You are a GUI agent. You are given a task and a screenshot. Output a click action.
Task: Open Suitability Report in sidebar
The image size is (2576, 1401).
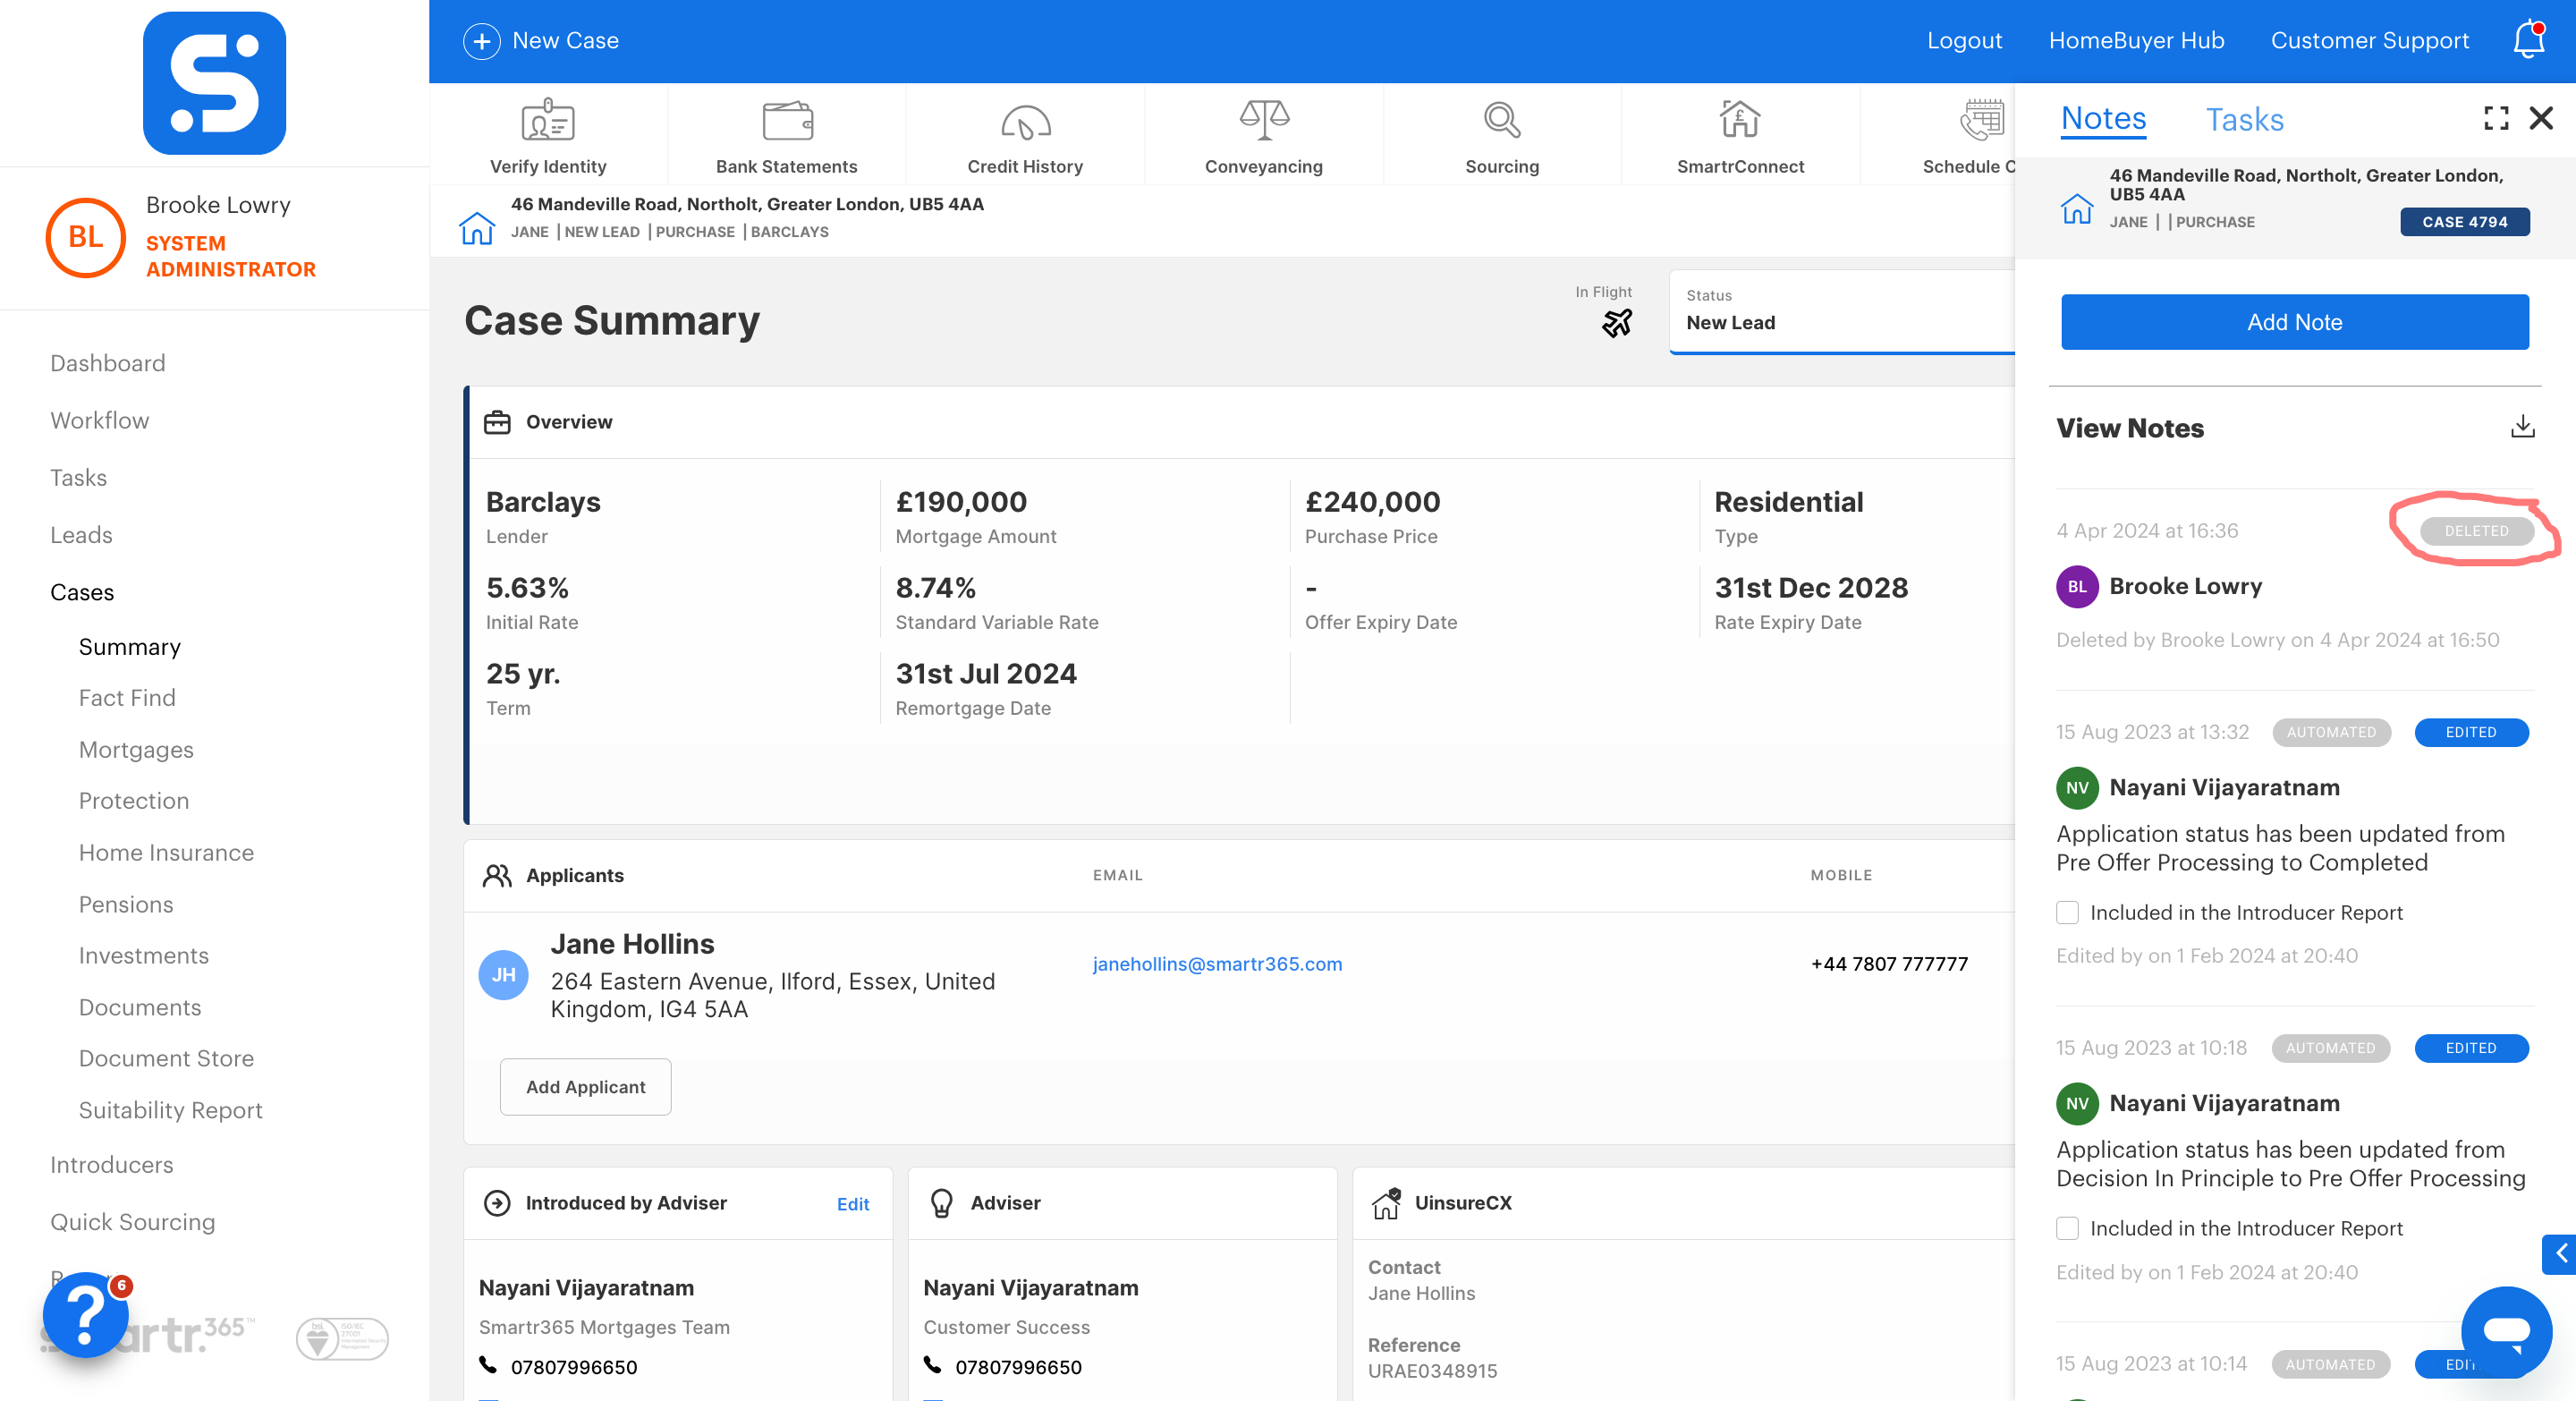click(171, 1110)
